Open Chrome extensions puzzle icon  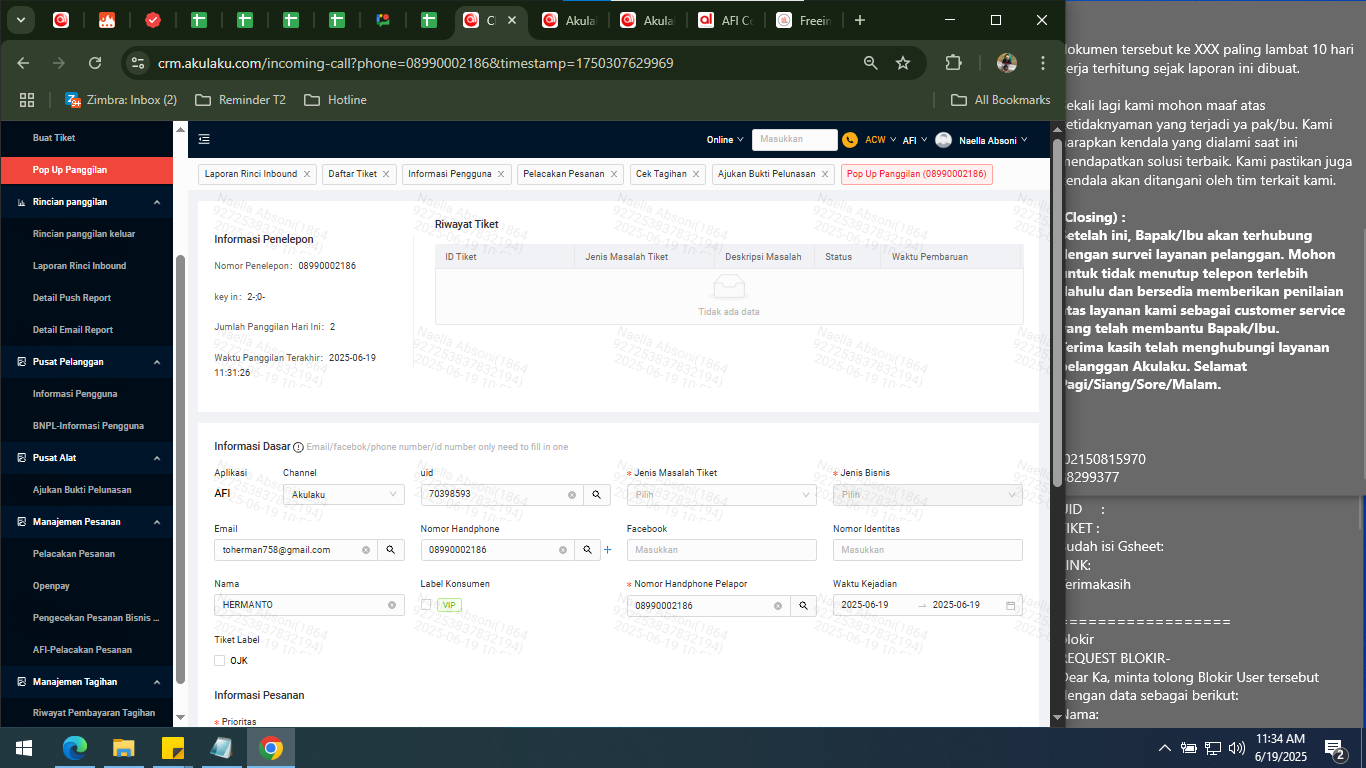coord(953,63)
